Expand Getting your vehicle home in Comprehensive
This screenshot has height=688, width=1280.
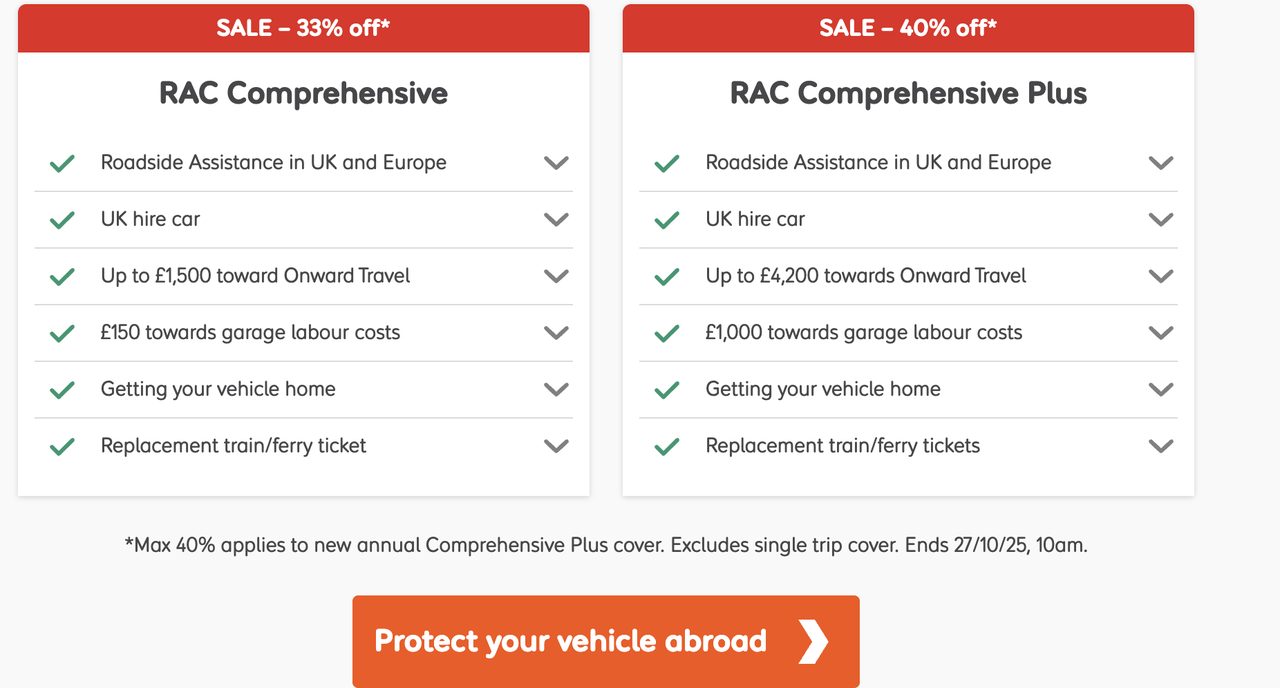[x=556, y=389]
